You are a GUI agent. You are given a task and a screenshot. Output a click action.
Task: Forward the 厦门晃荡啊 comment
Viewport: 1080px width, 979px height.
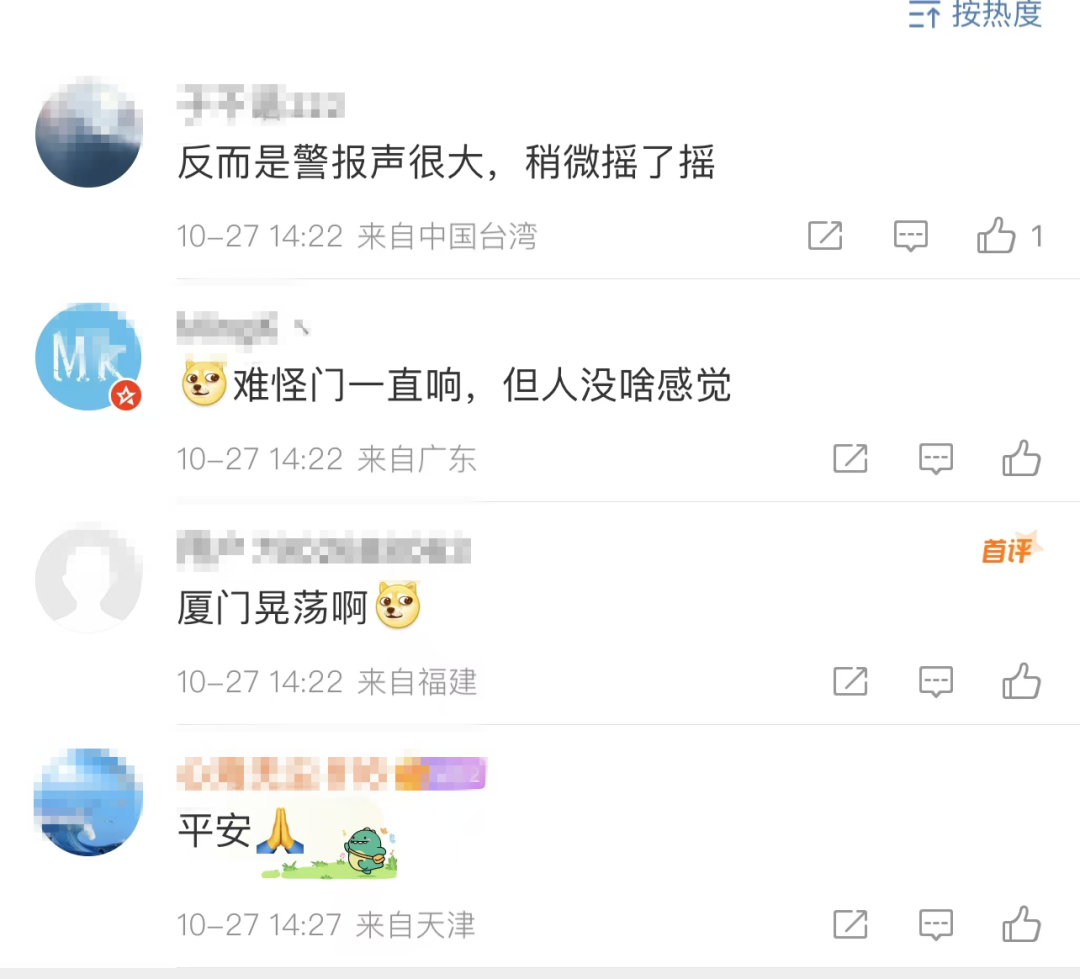tap(851, 681)
